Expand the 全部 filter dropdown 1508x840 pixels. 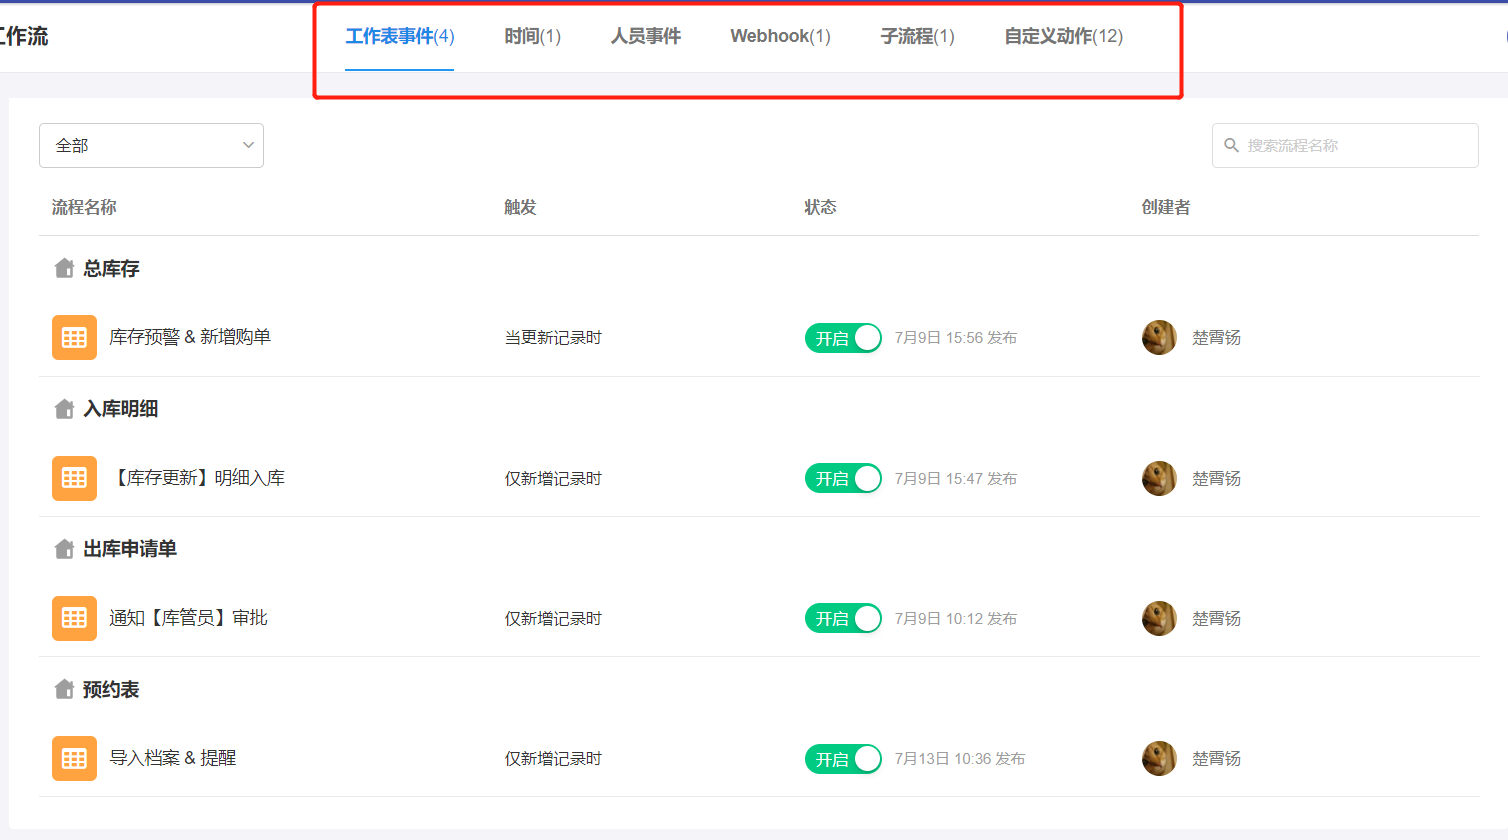pyautogui.click(x=151, y=145)
